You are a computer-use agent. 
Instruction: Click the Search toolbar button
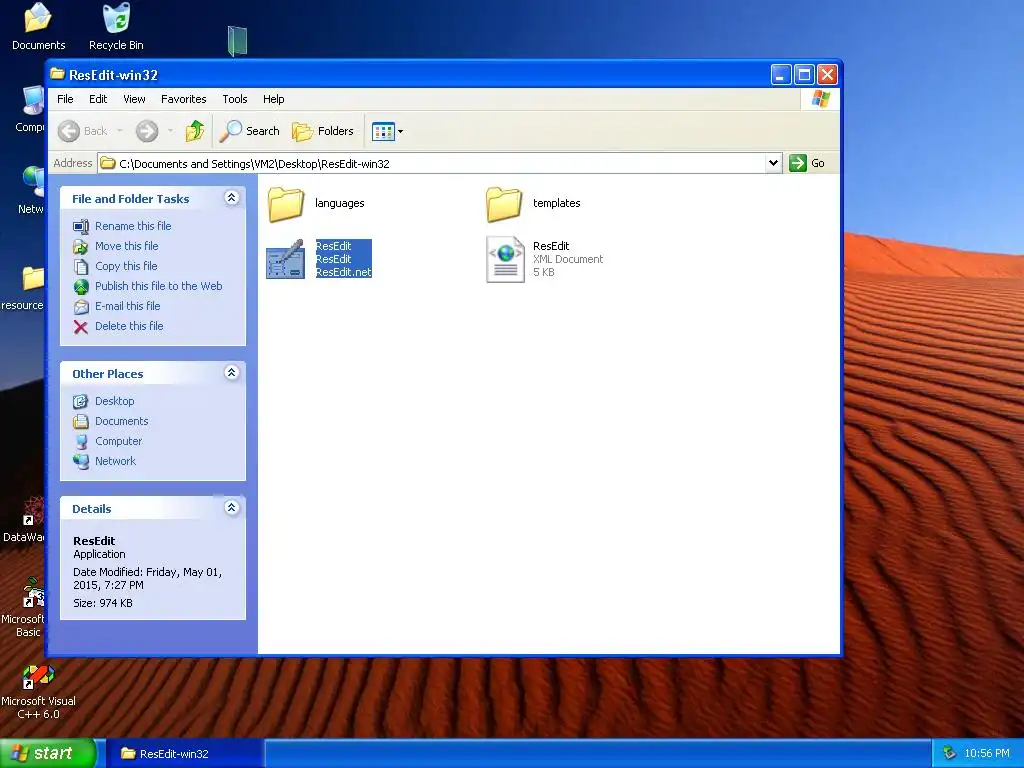pos(249,131)
